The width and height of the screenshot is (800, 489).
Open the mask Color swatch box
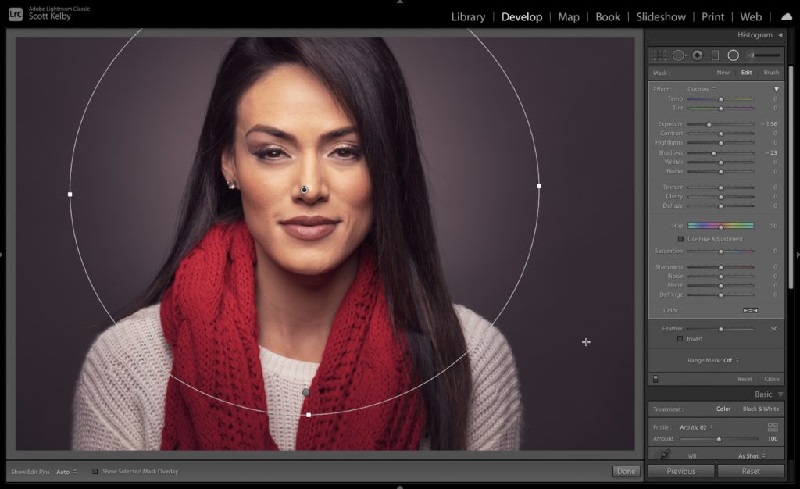click(x=750, y=310)
